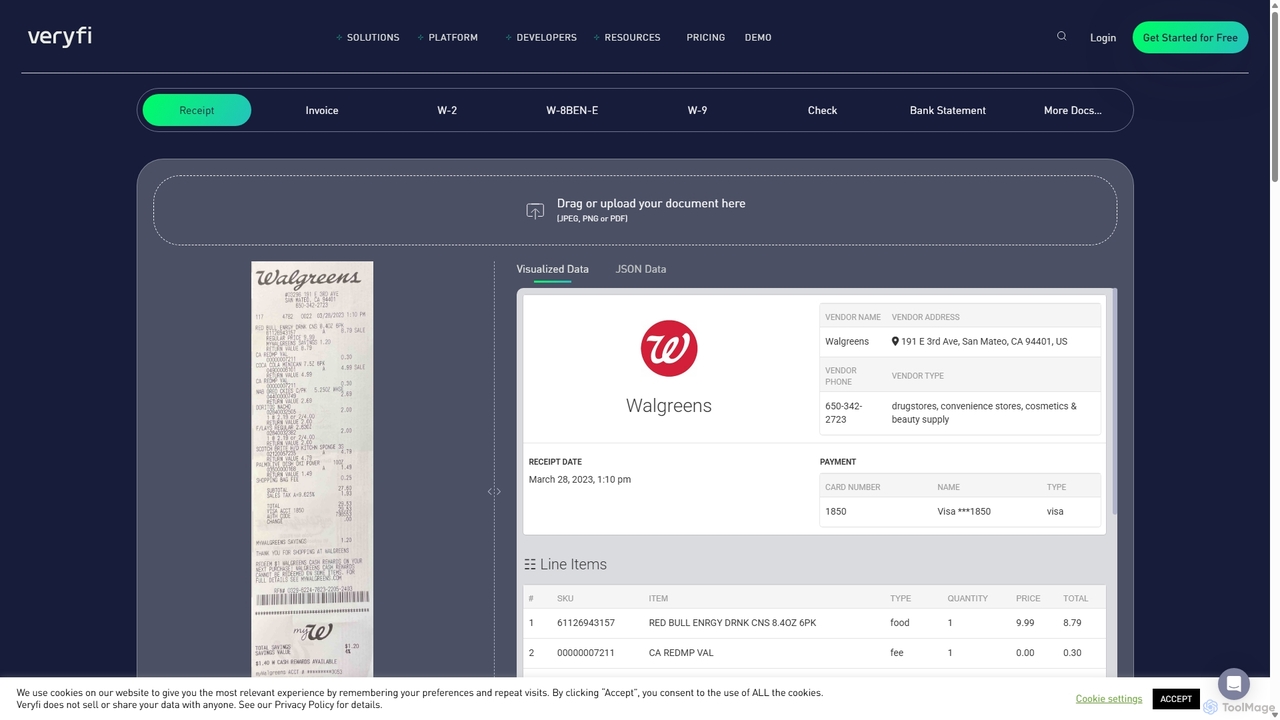
Task: Open Cookie settings link
Action: [1109, 699]
